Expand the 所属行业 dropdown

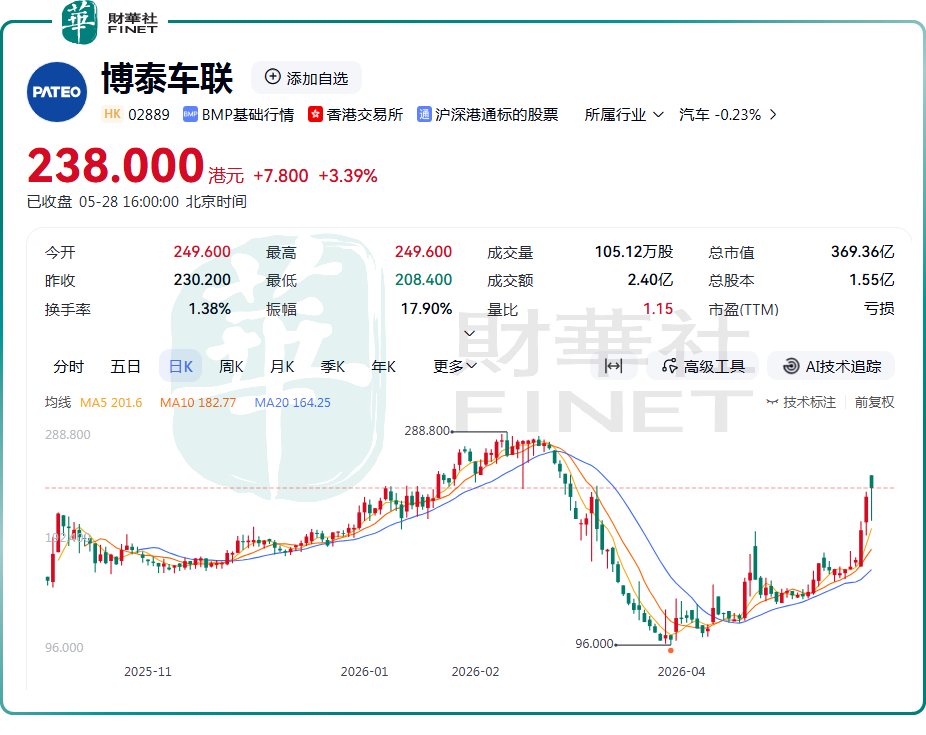(x=624, y=115)
